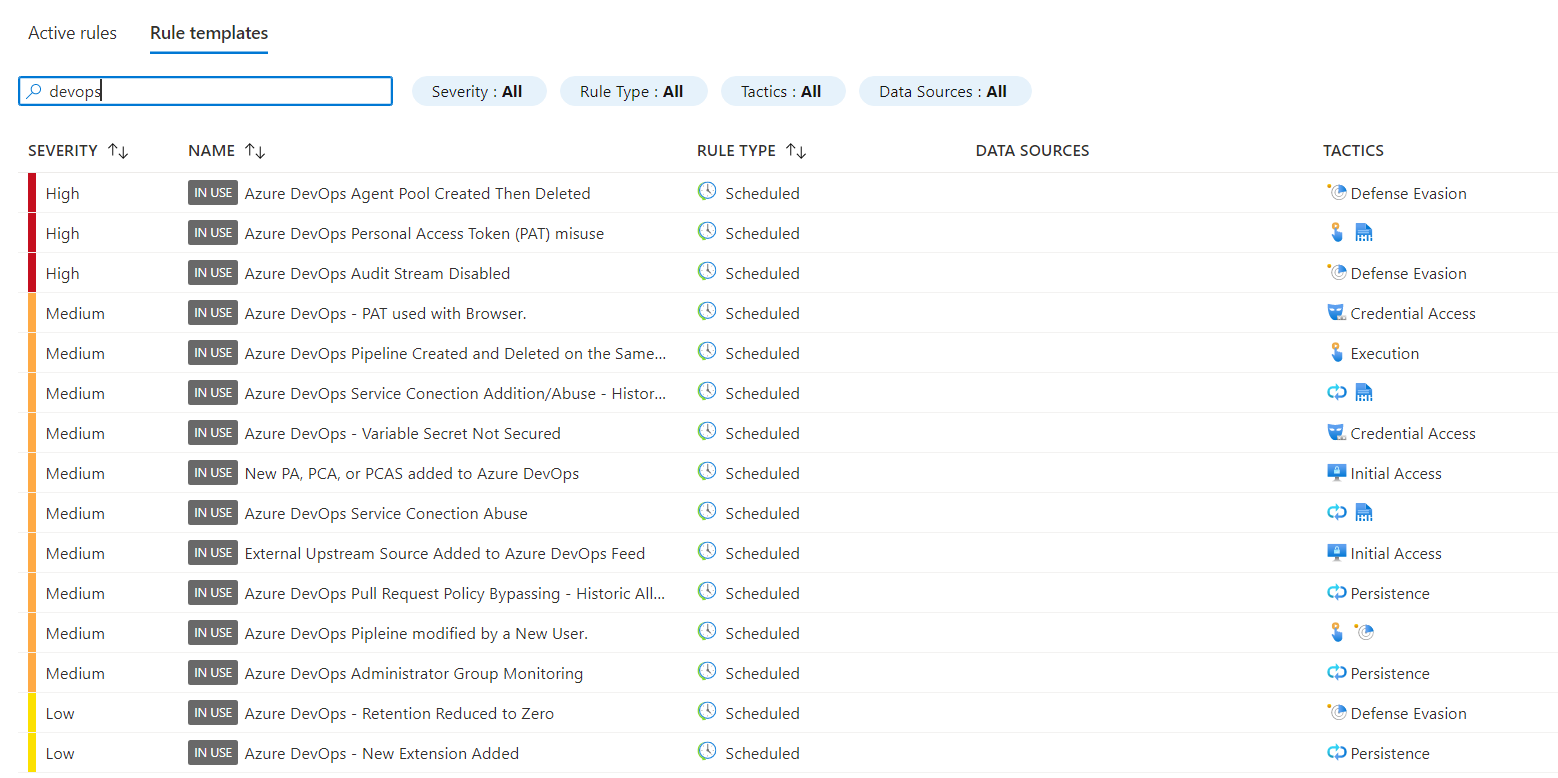Open the Data Sources filter dropdown
Image resolution: width=1558 pixels, height=778 pixels.
[x=945, y=91]
